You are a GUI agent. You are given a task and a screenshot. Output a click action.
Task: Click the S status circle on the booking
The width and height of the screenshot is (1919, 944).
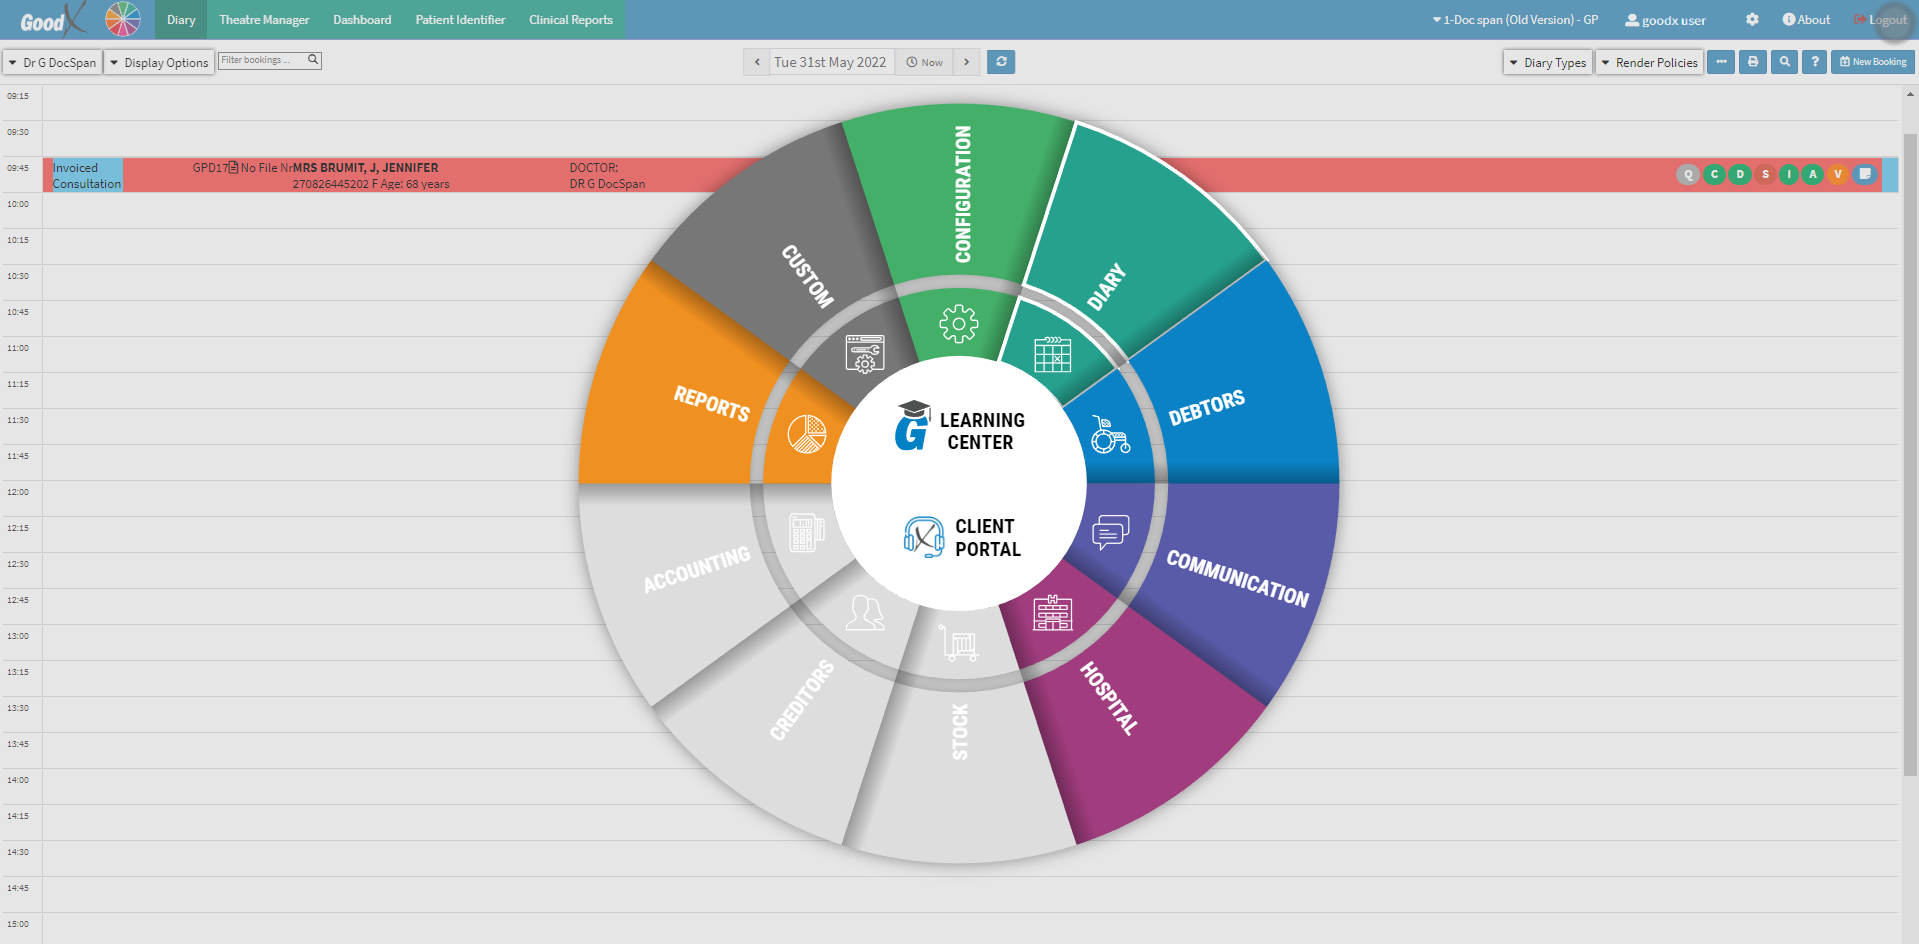(x=1765, y=175)
